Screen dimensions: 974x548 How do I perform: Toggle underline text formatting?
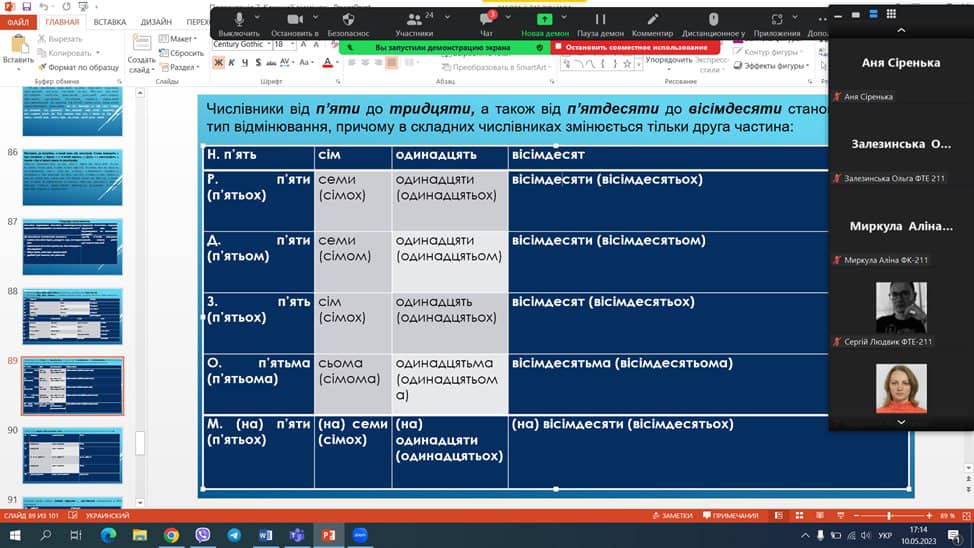pyautogui.click(x=245, y=63)
